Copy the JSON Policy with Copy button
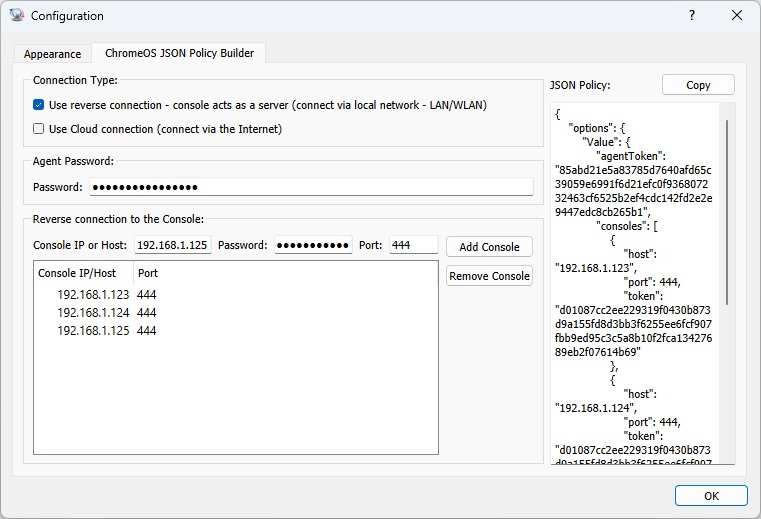The image size is (761, 519). [x=698, y=85]
